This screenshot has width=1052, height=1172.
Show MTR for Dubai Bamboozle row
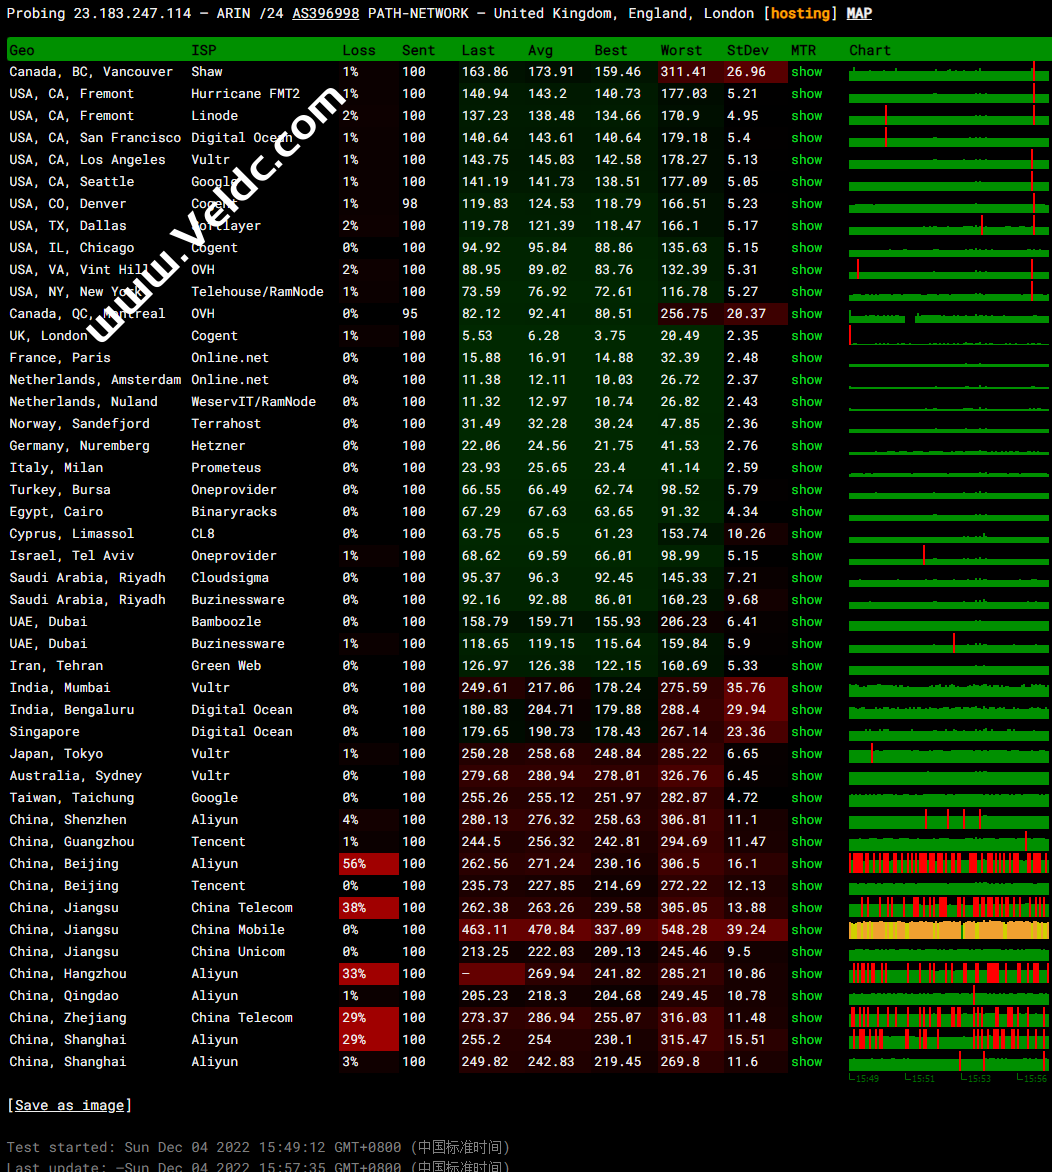point(807,622)
